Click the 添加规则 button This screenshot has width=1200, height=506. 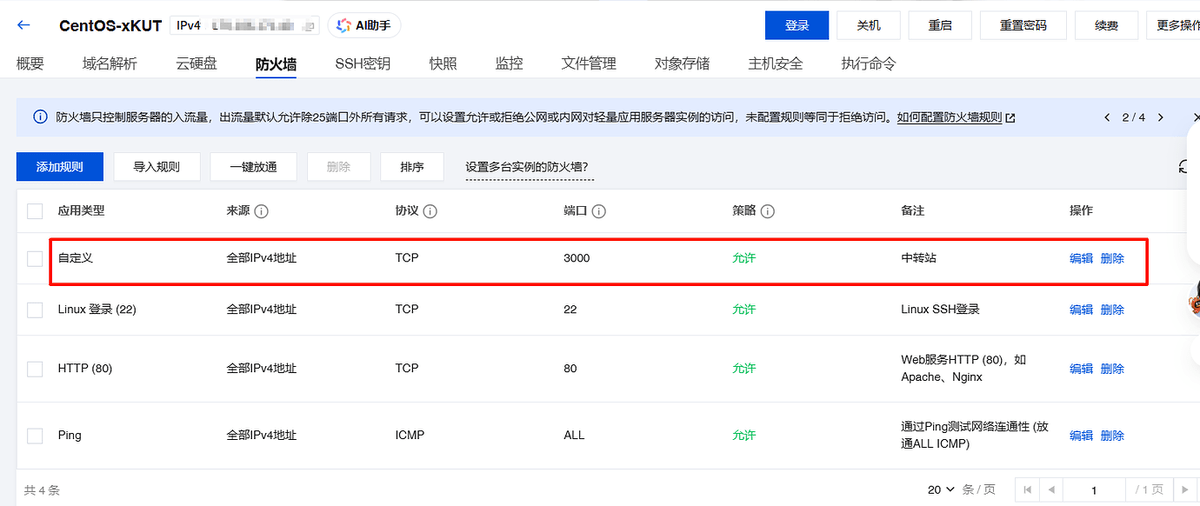(x=60, y=167)
